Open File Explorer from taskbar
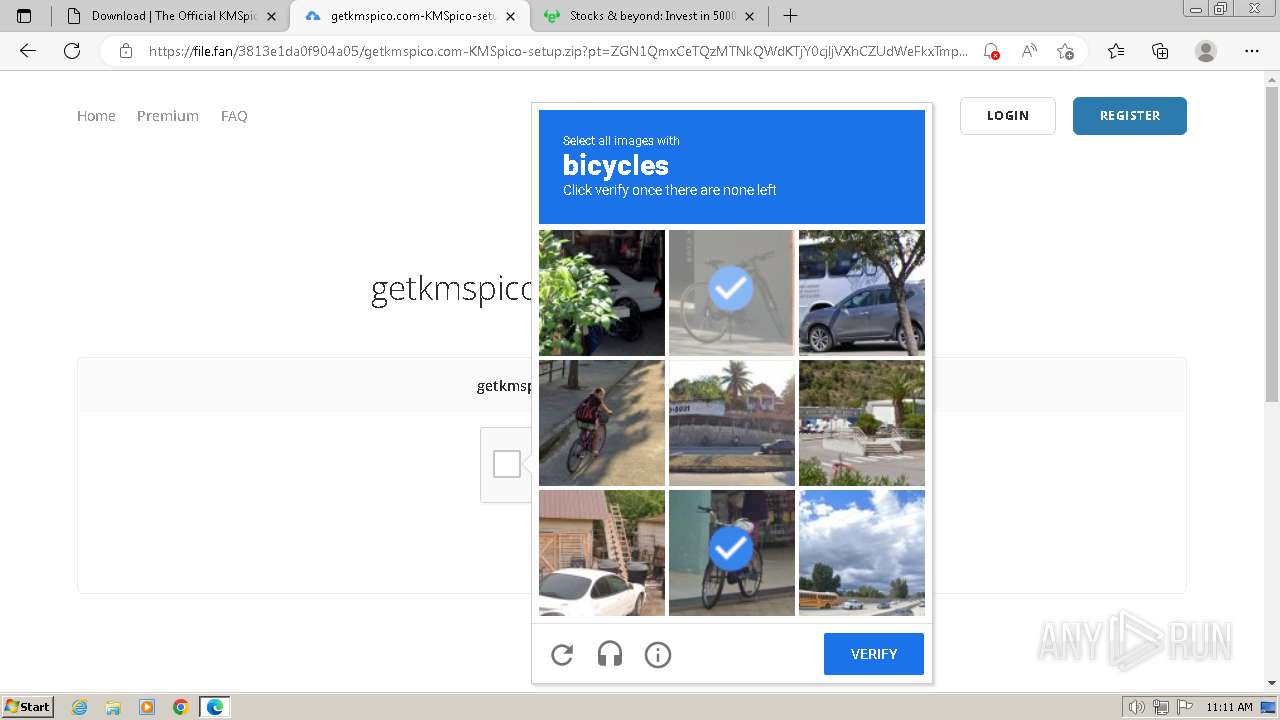This screenshot has height=720, width=1280. (x=113, y=707)
